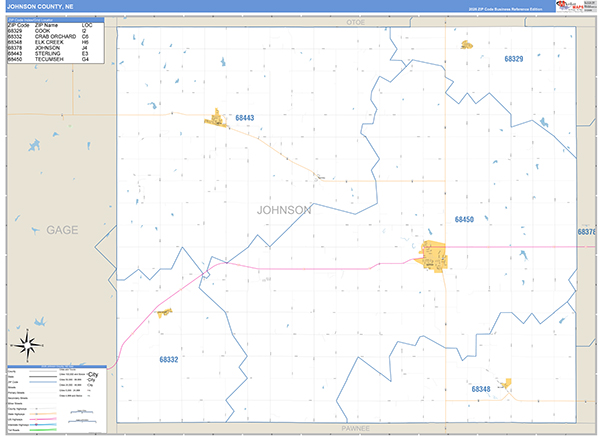Viewport: 600px width, 436px height.
Task: Click the OTOE county label
Action: (355, 23)
